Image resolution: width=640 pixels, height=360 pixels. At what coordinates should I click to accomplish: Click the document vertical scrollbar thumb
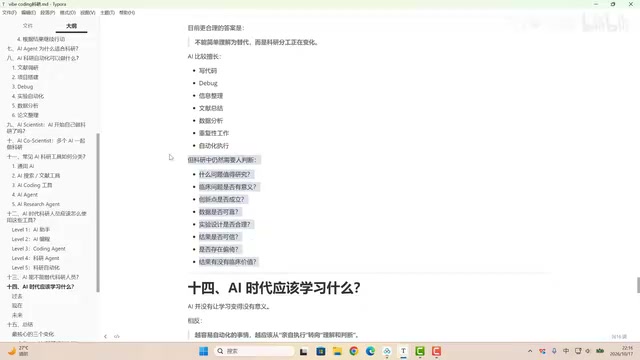click(638, 285)
